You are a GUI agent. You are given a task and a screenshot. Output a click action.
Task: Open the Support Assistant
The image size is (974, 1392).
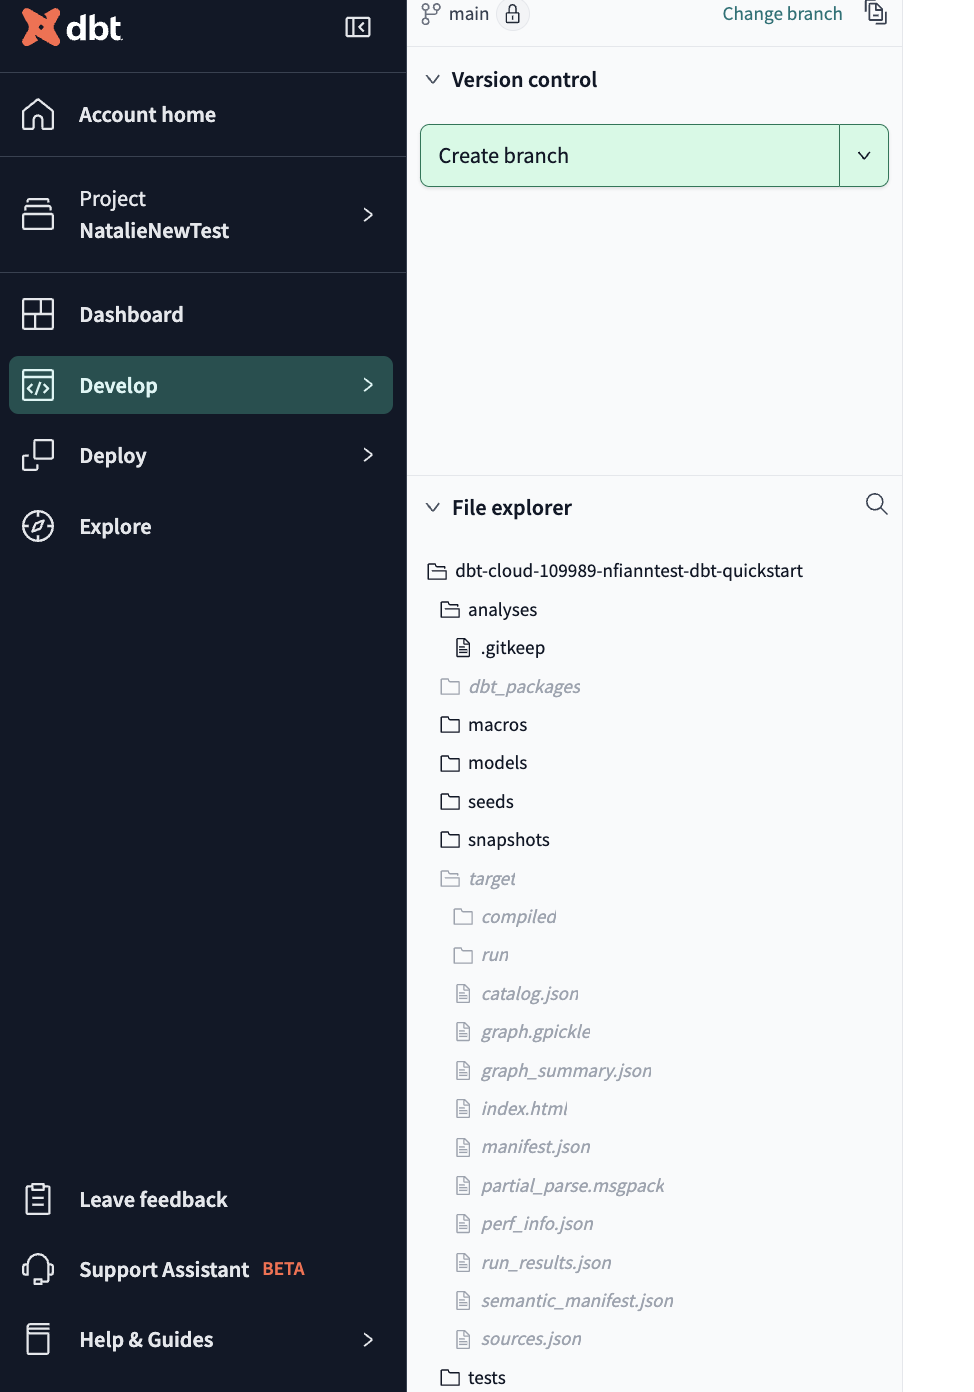coord(164,1270)
